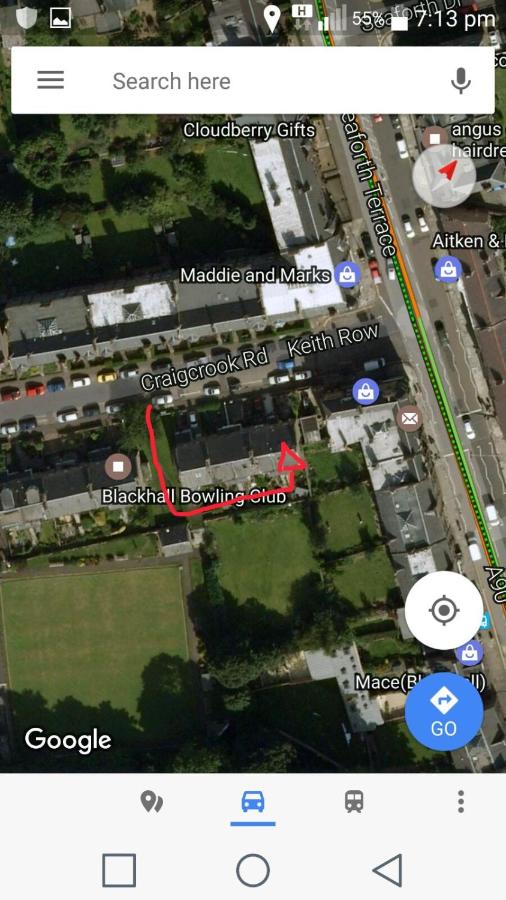Tap the post office envelope marker
The height and width of the screenshot is (900, 506).
pyautogui.click(x=409, y=419)
